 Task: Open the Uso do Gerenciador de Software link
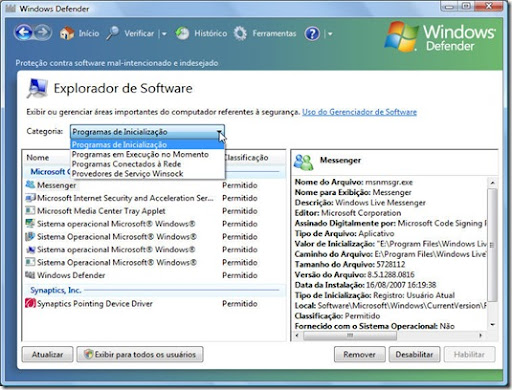tap(359, 112)
